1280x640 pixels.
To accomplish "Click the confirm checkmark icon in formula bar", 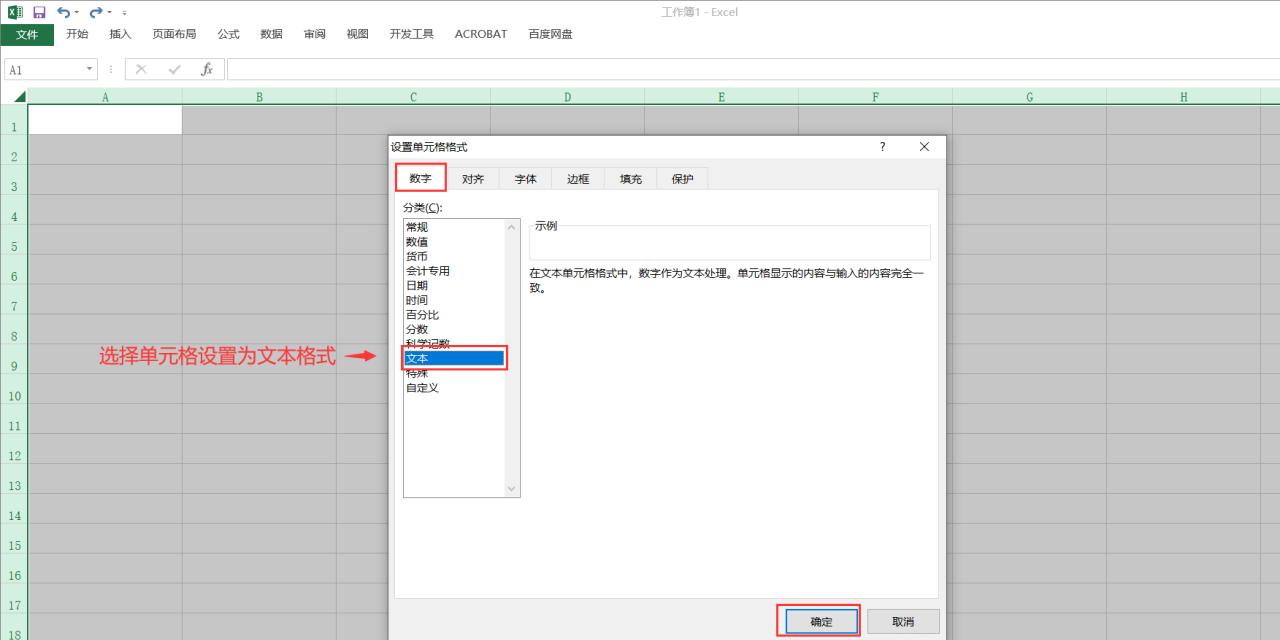I will [175, 70].
